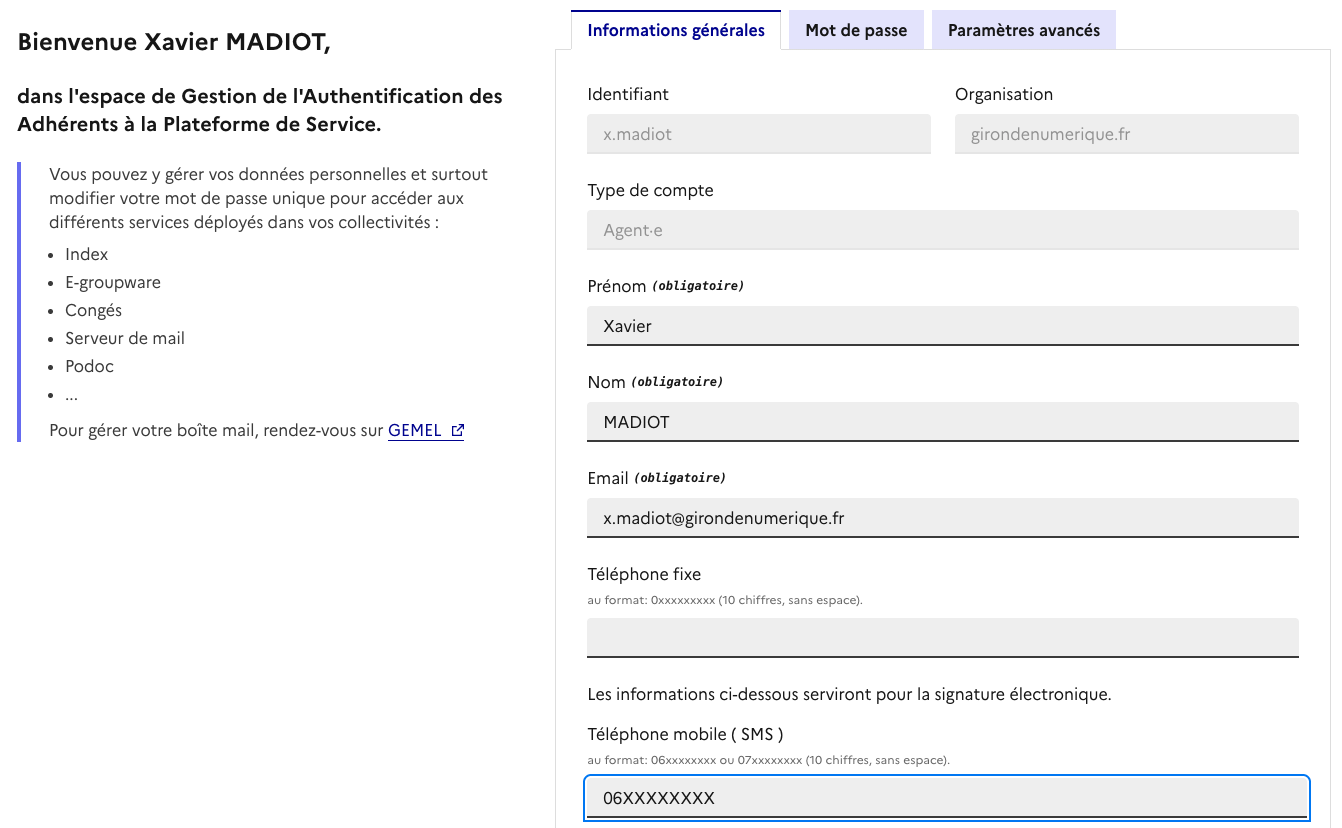This screenshot has height=828, width=1342.
Task: Focus the Prénom field containing Xavier
Action: pos(943,326)
